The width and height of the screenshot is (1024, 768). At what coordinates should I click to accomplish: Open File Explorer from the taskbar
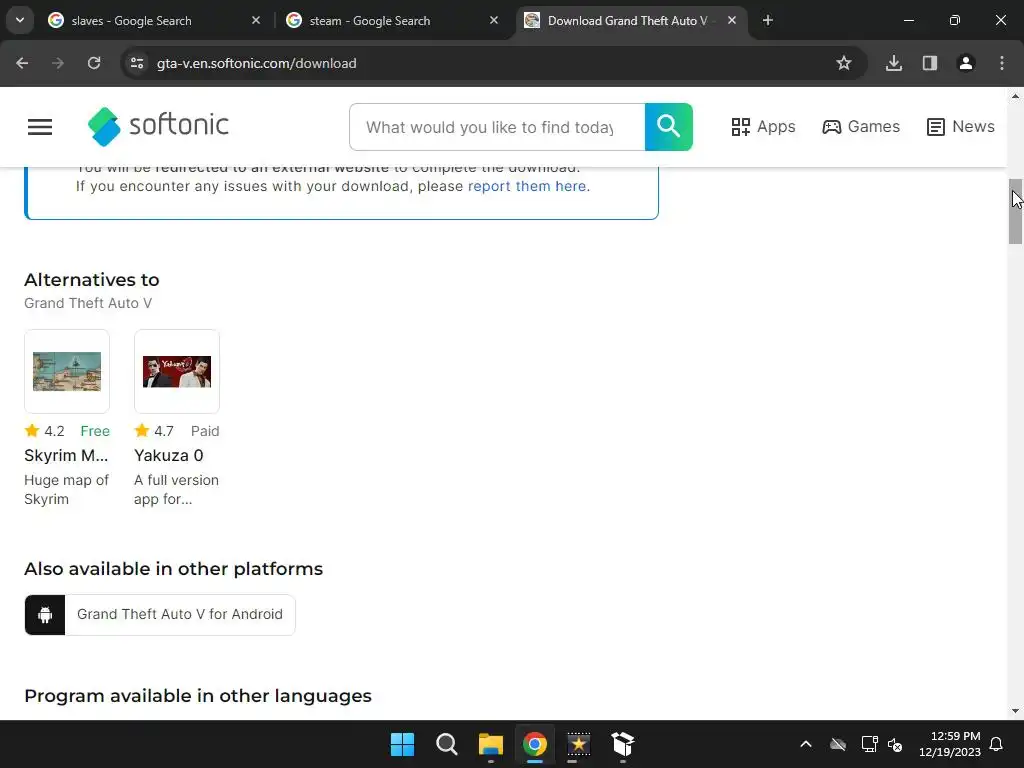[x=491, y=744]
